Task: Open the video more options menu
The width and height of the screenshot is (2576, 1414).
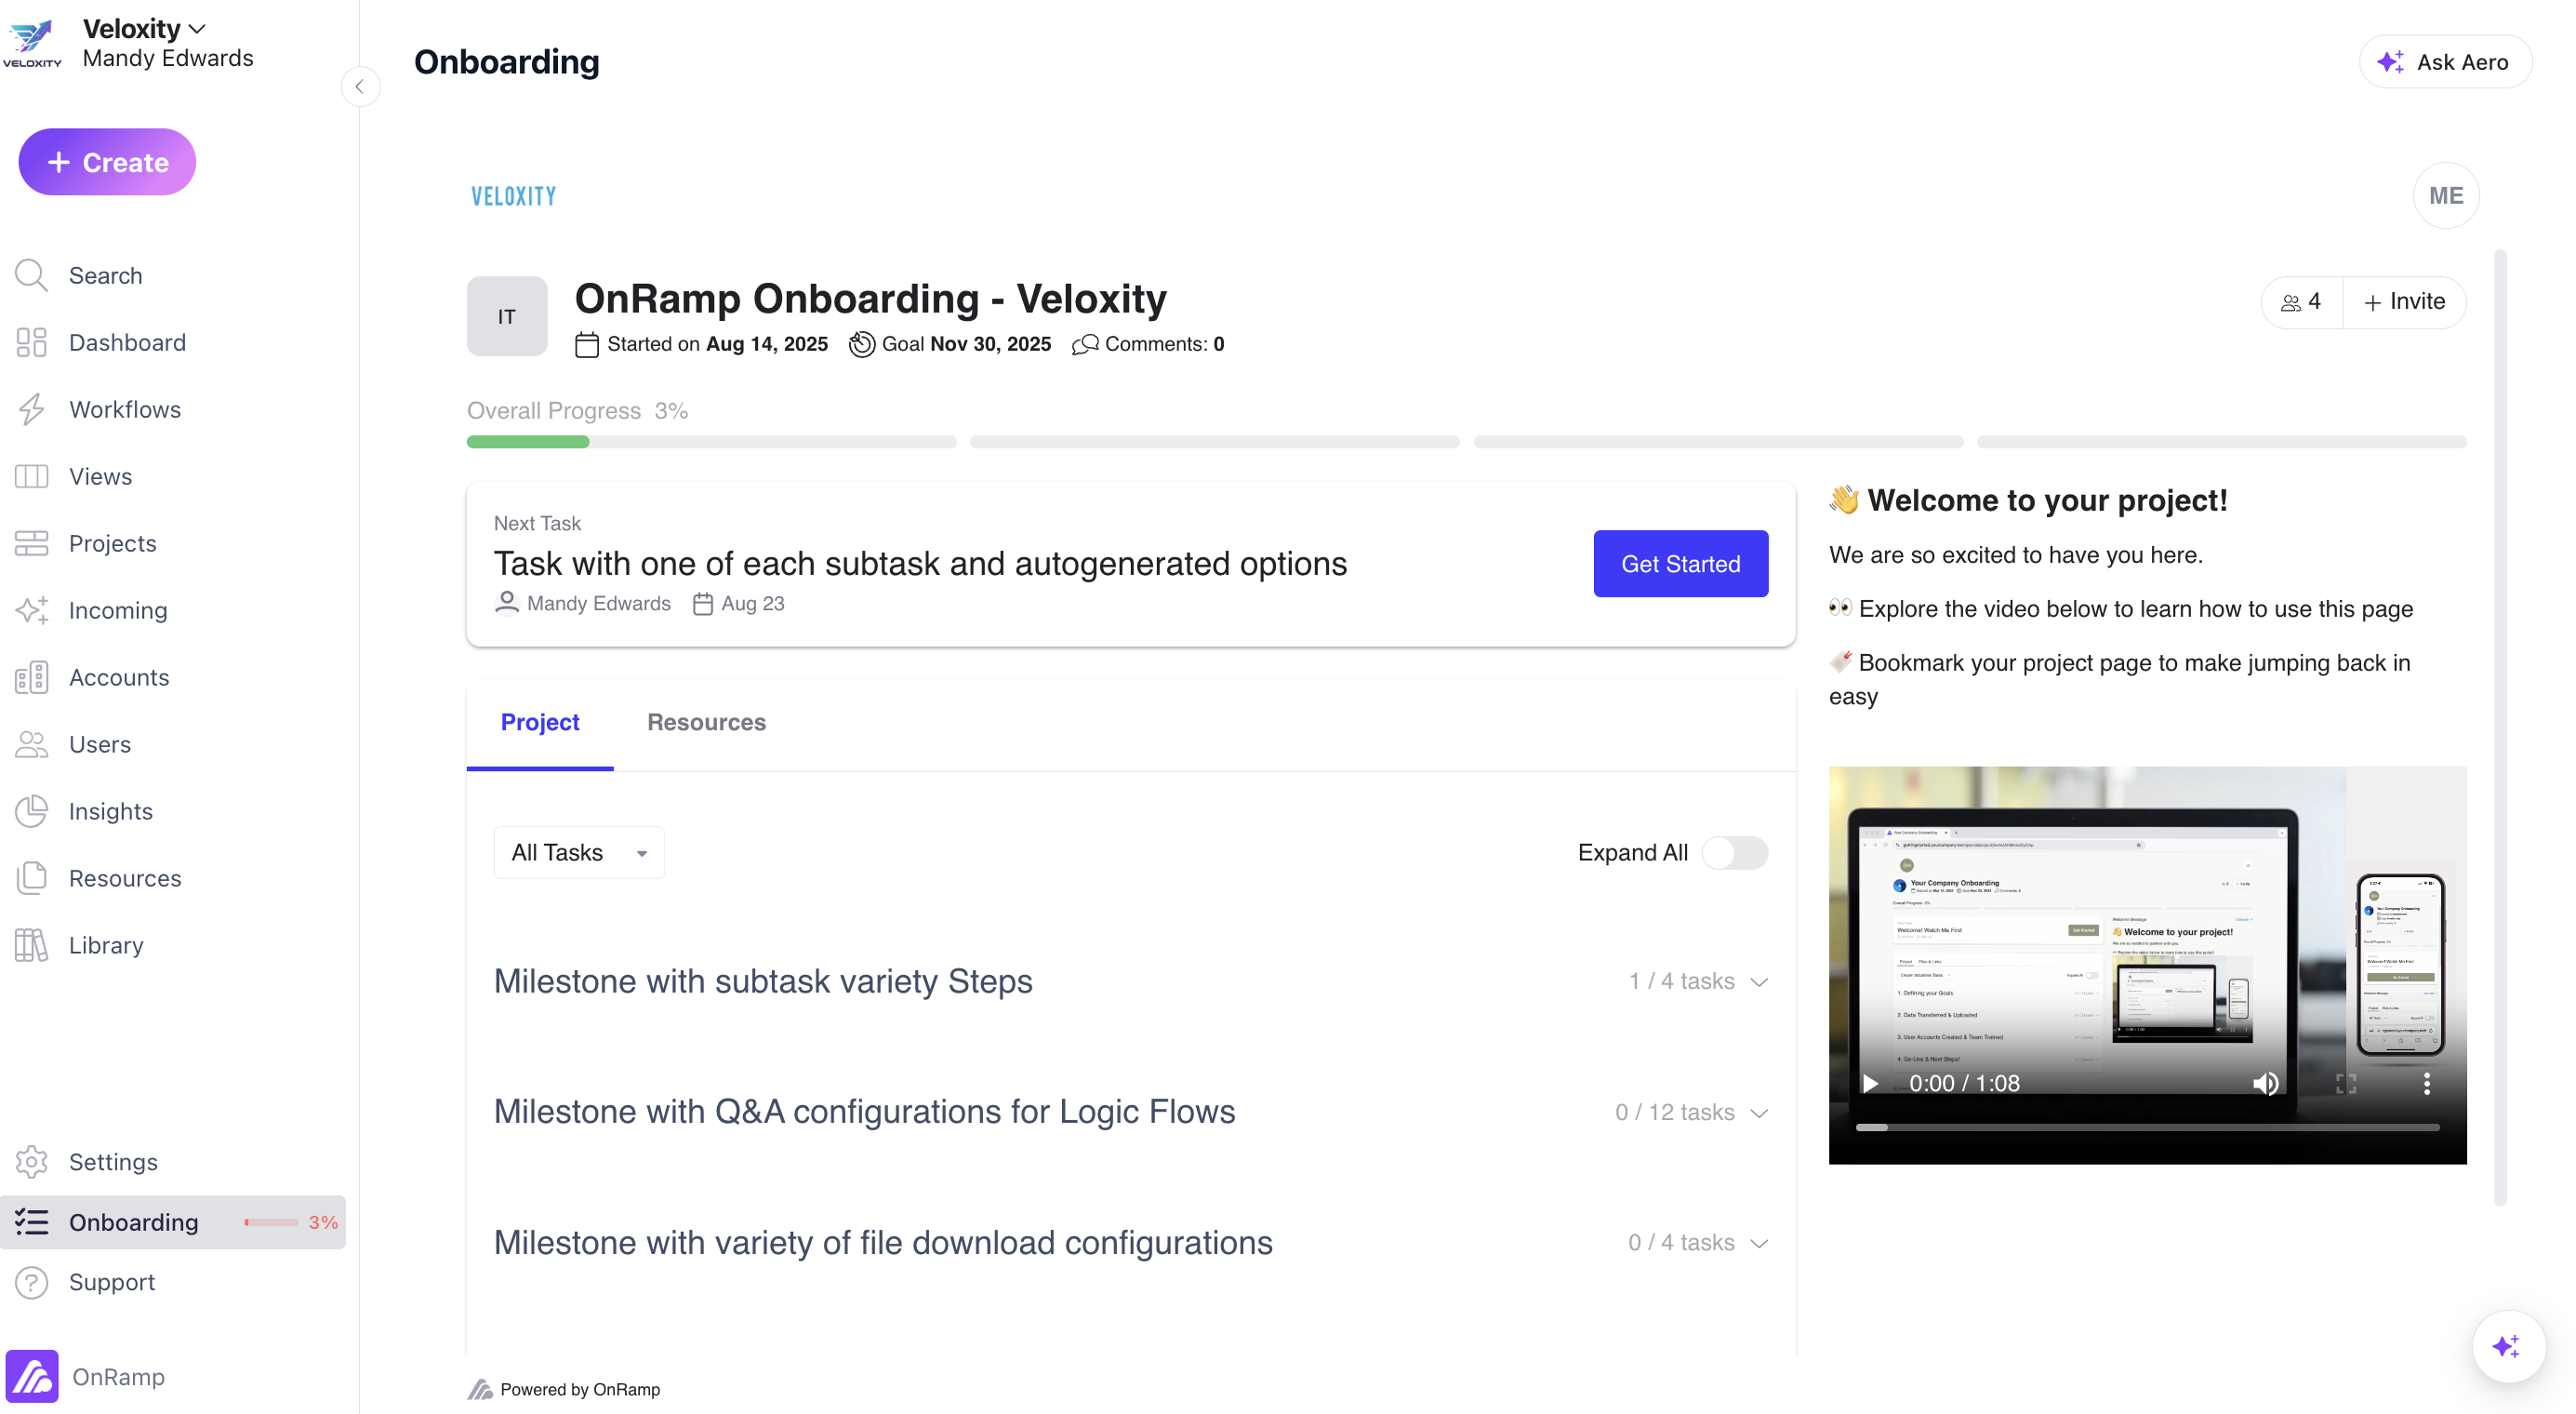Action: tap(2426, 1083)
